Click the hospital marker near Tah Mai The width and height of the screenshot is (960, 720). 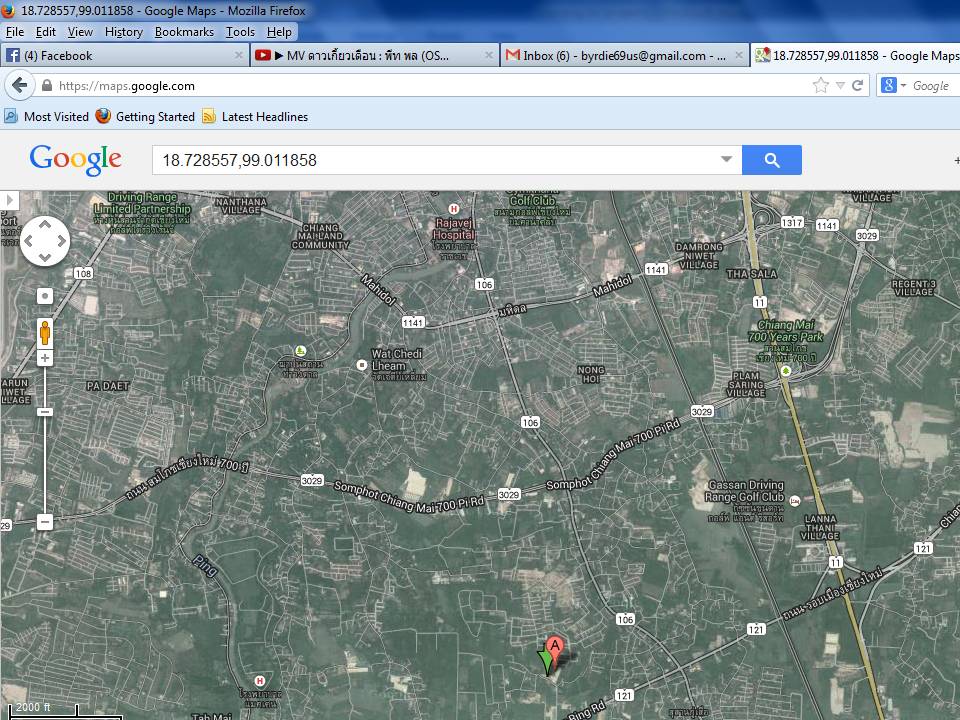[260, 681]
